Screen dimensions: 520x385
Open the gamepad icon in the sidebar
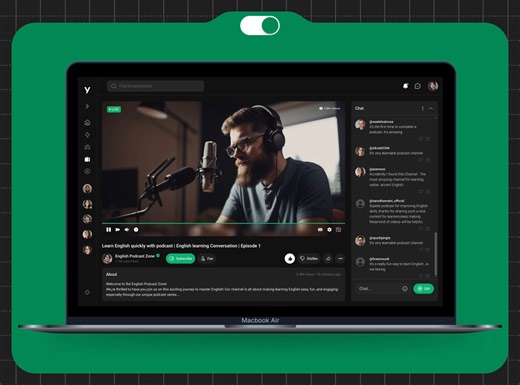click(x=87, y=147)
